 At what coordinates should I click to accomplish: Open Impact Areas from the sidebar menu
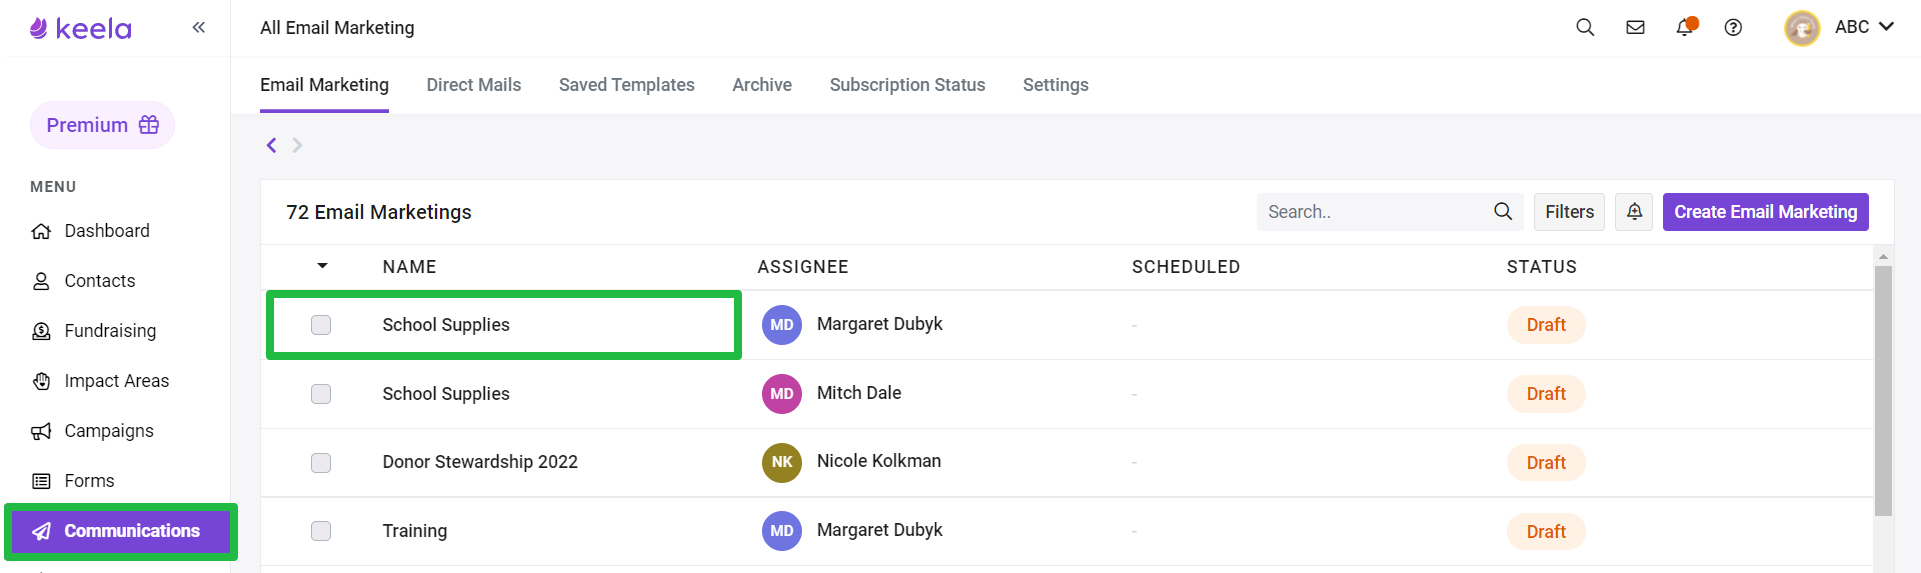pyautogui.click(x=117, y=381)
